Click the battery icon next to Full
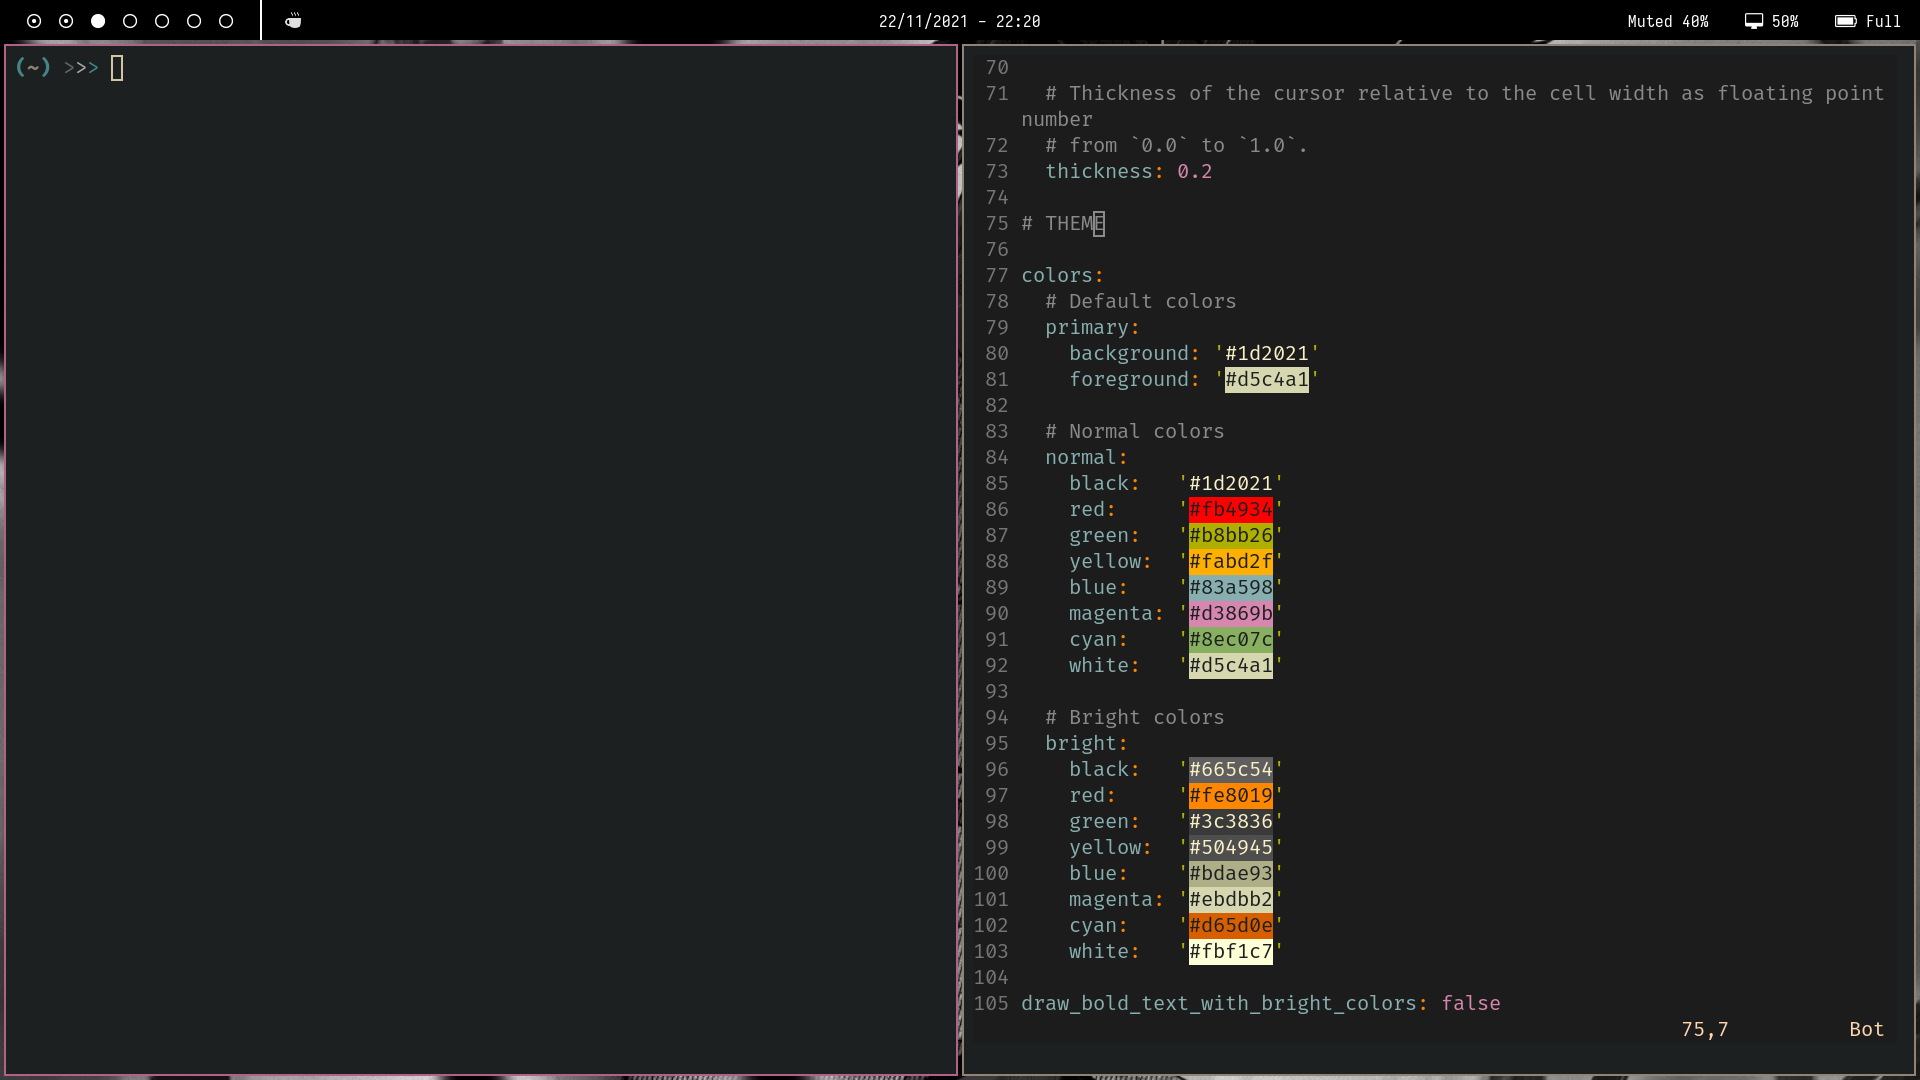The width and height of the screenshot is (1920, 1080). pyautogui.click(x=1846, y=20)
